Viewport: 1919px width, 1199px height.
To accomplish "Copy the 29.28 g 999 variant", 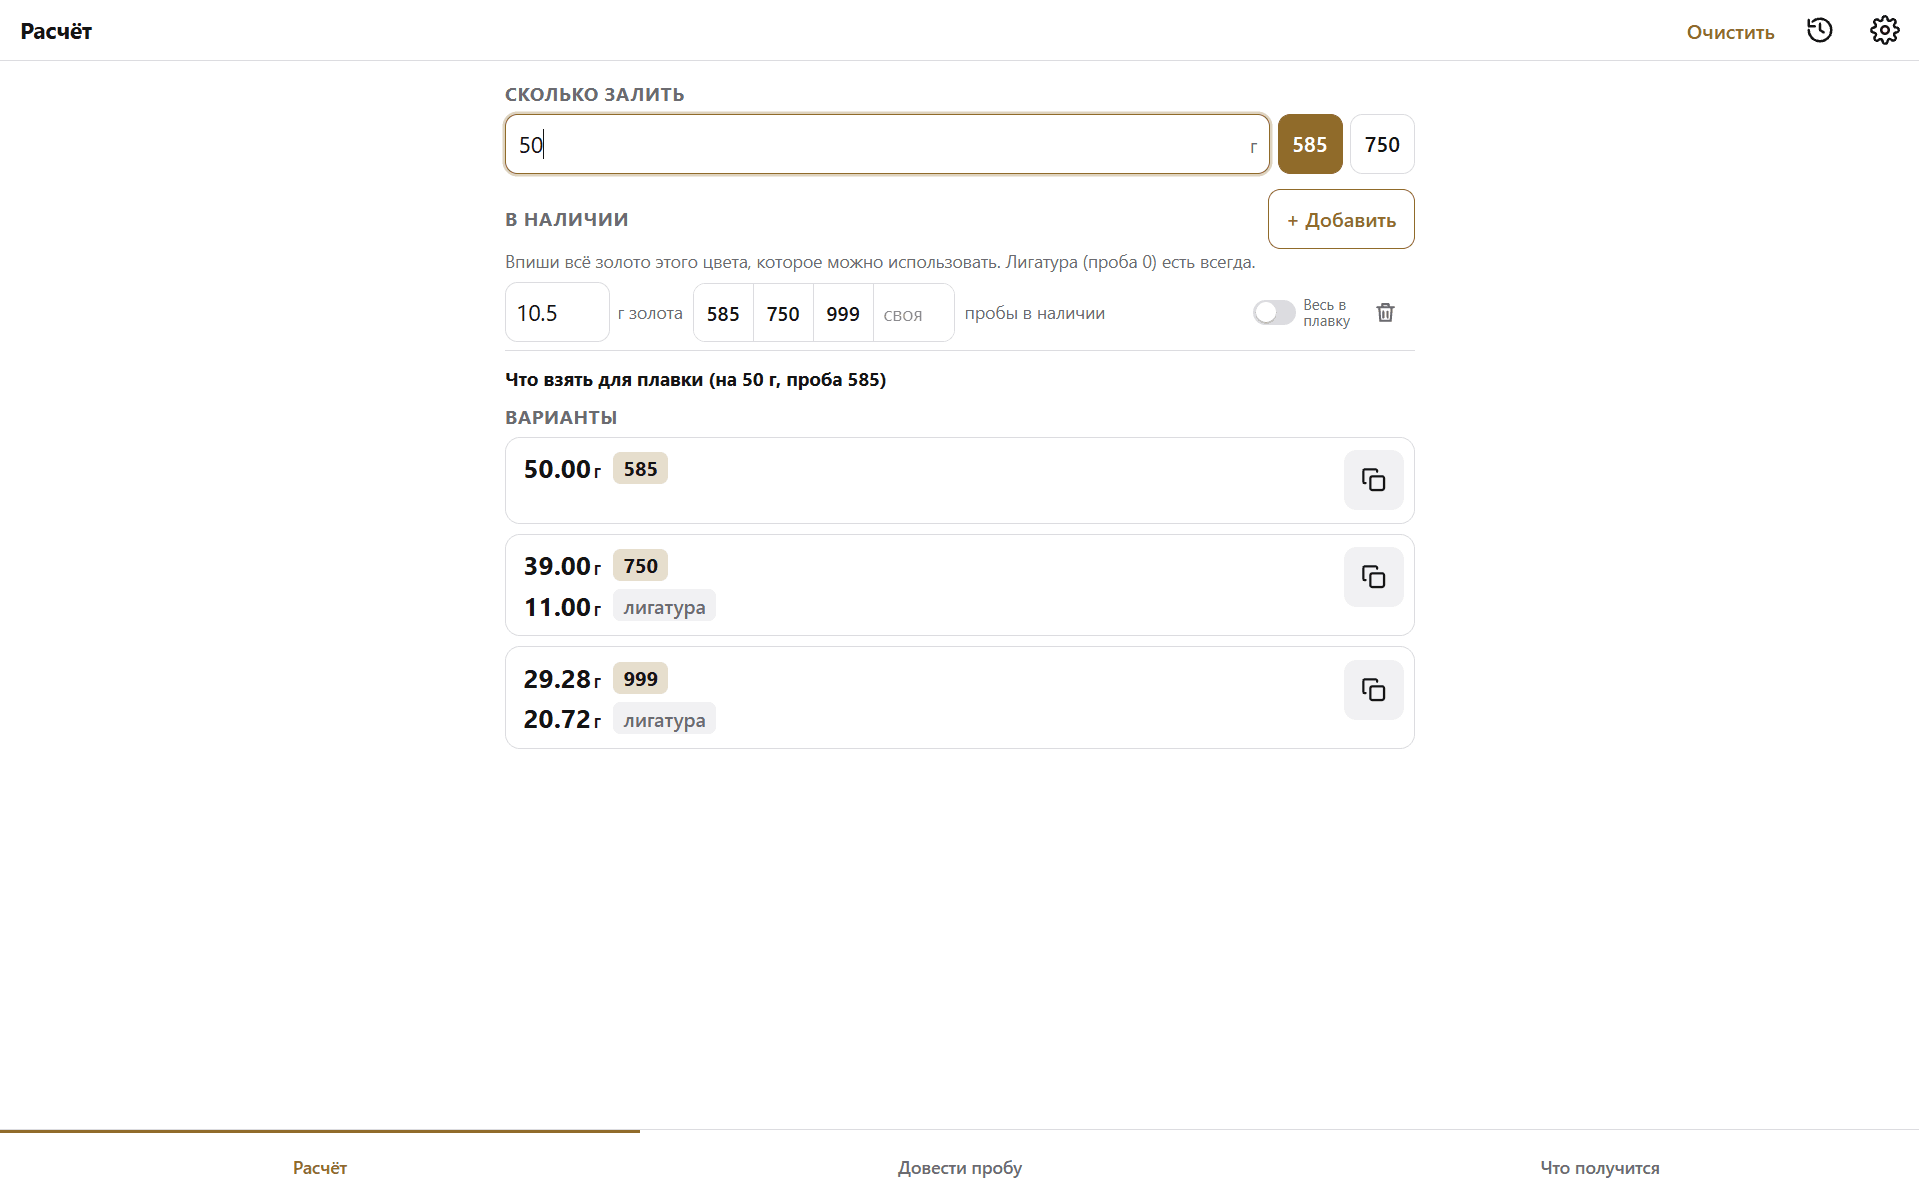I will [x=1373, y=690].
